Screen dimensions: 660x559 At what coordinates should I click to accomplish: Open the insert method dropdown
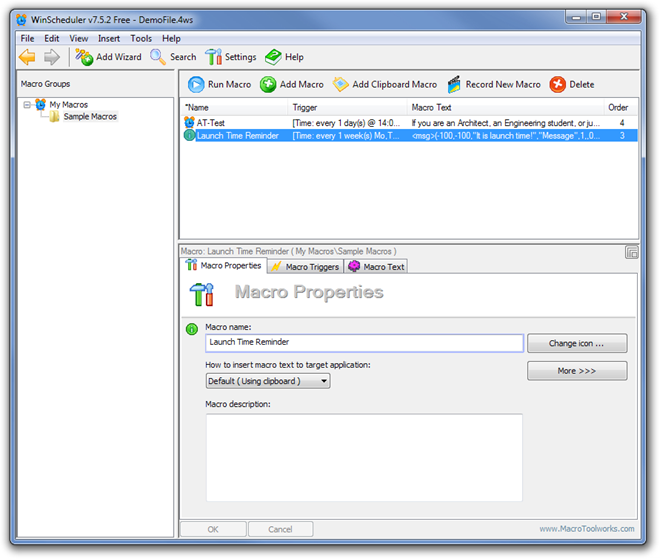coord(268,381)
